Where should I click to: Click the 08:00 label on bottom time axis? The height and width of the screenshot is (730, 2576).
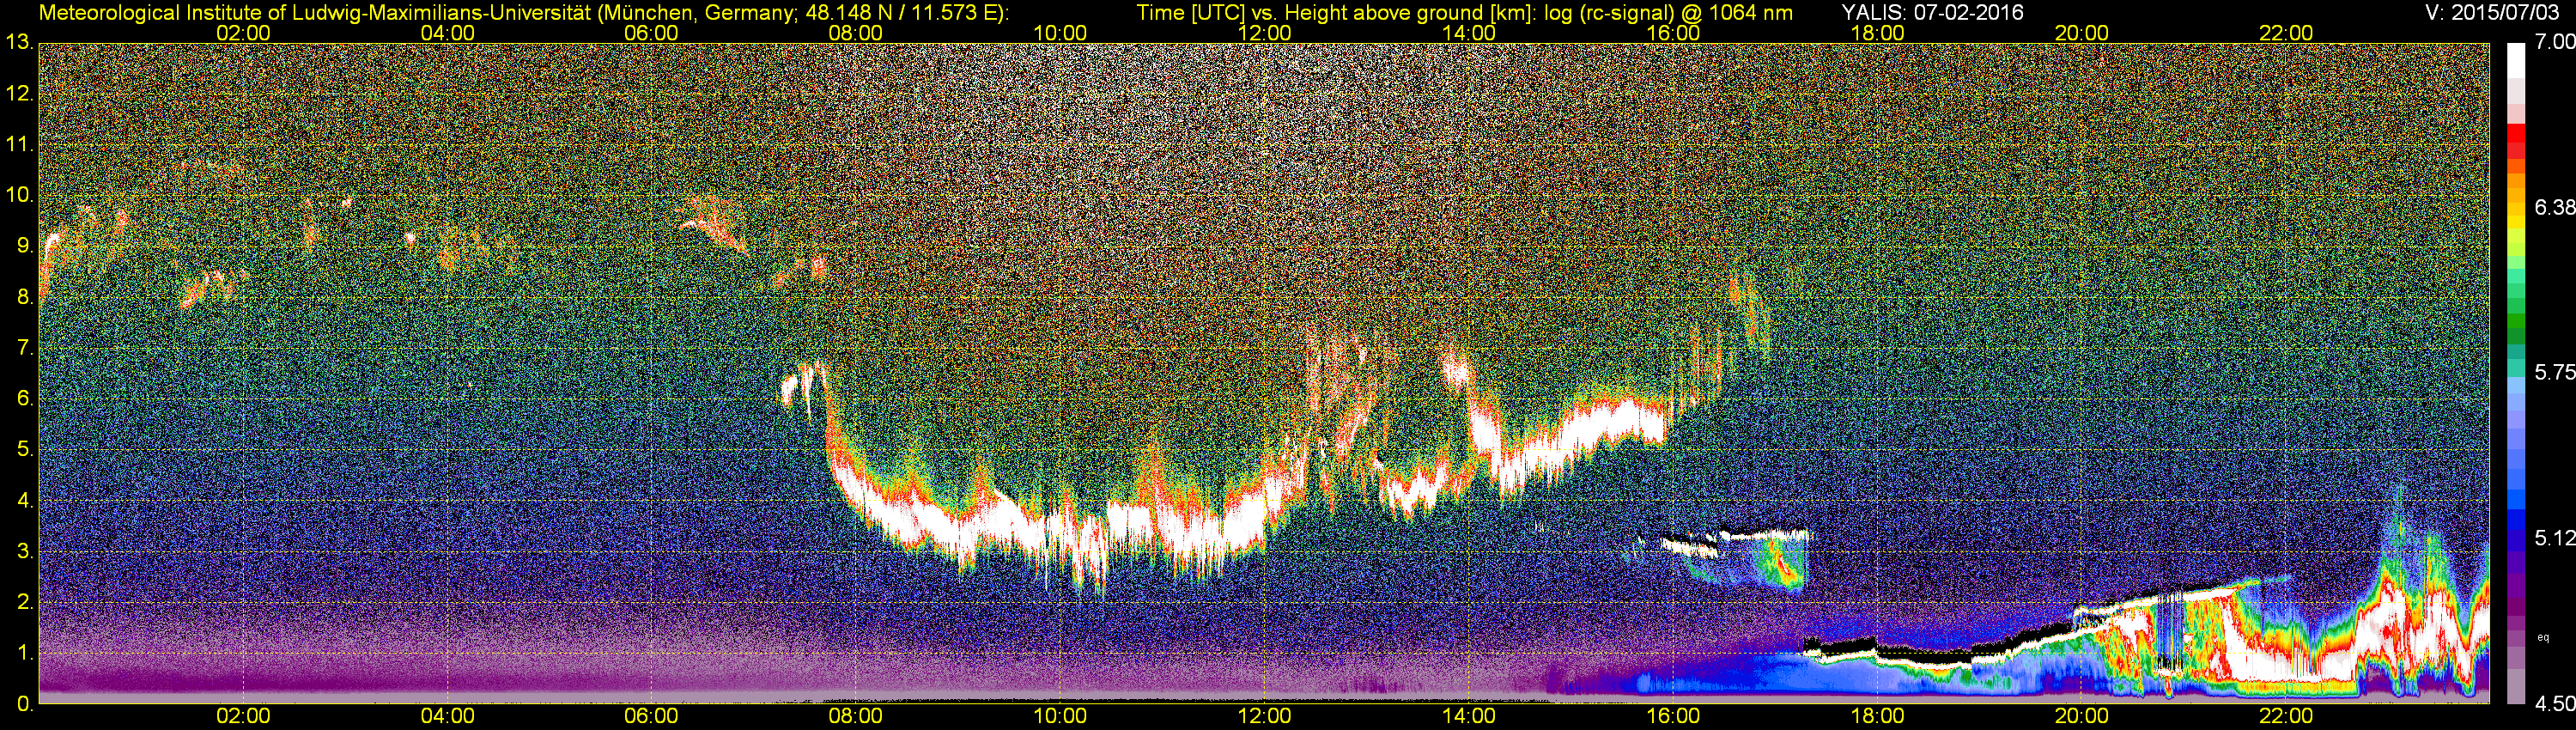click(856, 716)
